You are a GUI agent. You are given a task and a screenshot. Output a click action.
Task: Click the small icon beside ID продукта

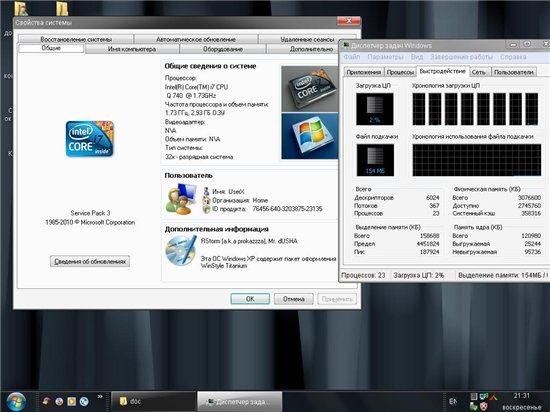[206, 209]
